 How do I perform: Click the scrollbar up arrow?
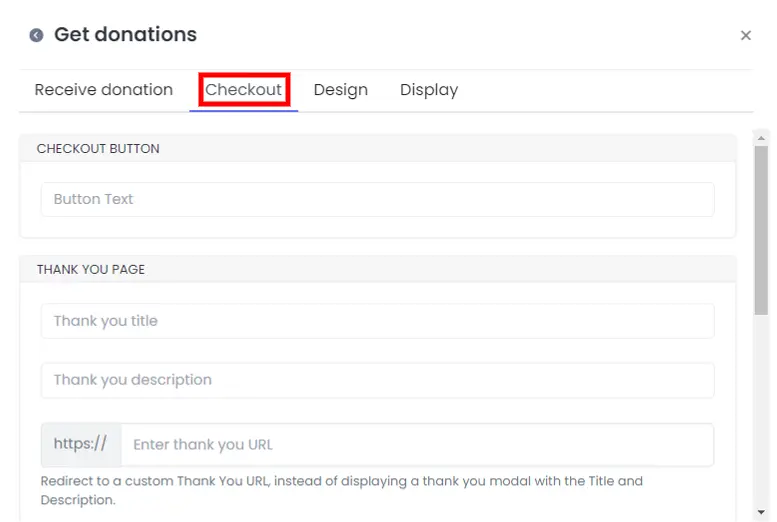pos(761,138)
